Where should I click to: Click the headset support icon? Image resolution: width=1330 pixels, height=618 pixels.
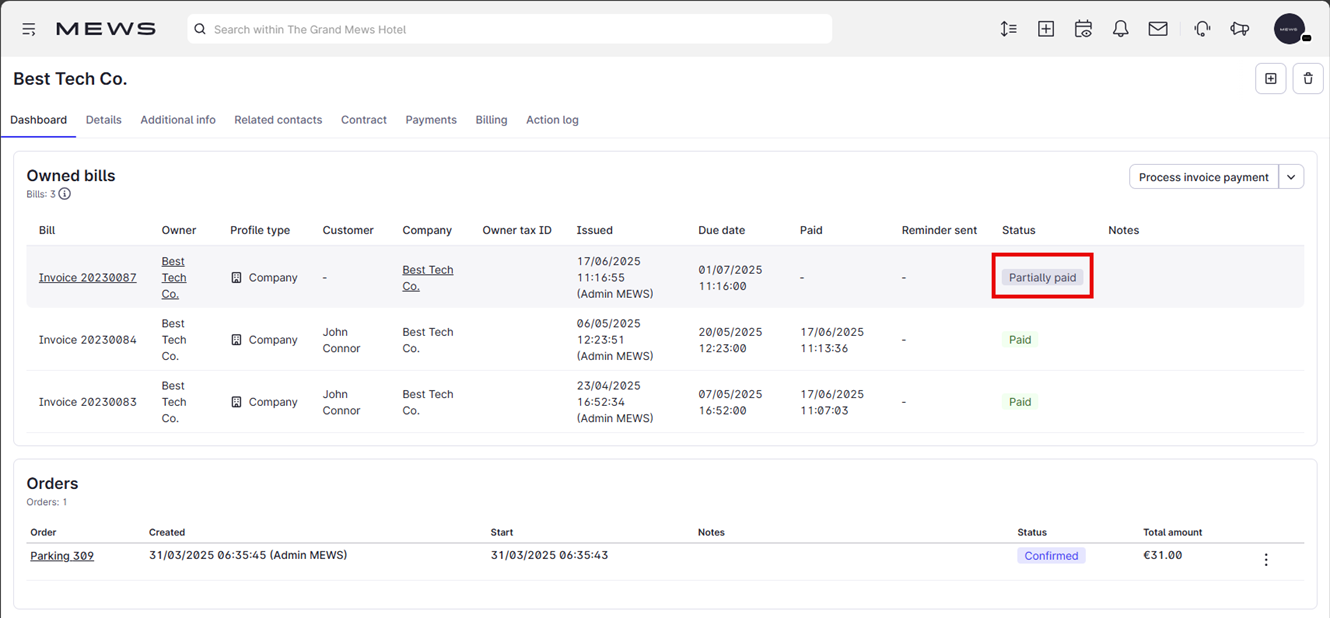(1203, 29)
